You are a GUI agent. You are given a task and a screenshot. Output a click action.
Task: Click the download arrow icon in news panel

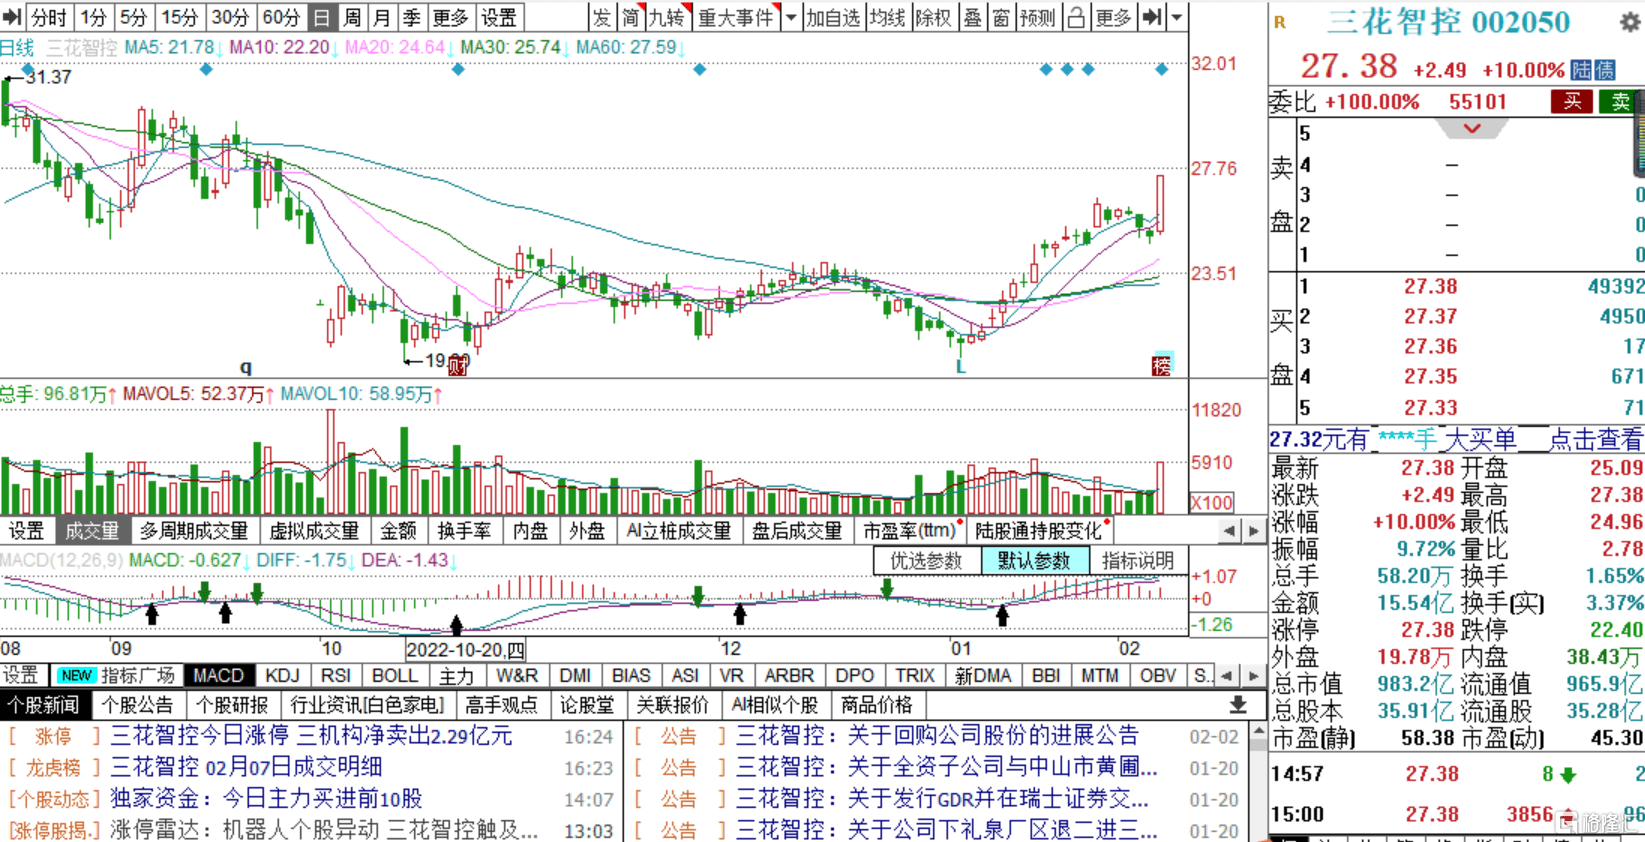click(1238, 705)
